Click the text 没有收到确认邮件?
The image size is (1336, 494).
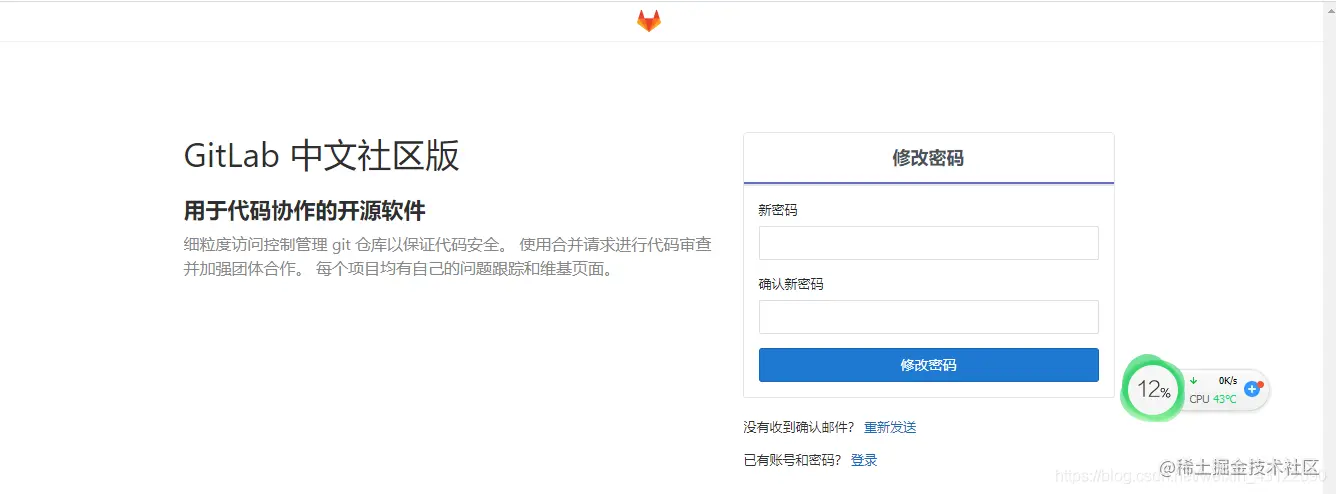click(799, 427)
